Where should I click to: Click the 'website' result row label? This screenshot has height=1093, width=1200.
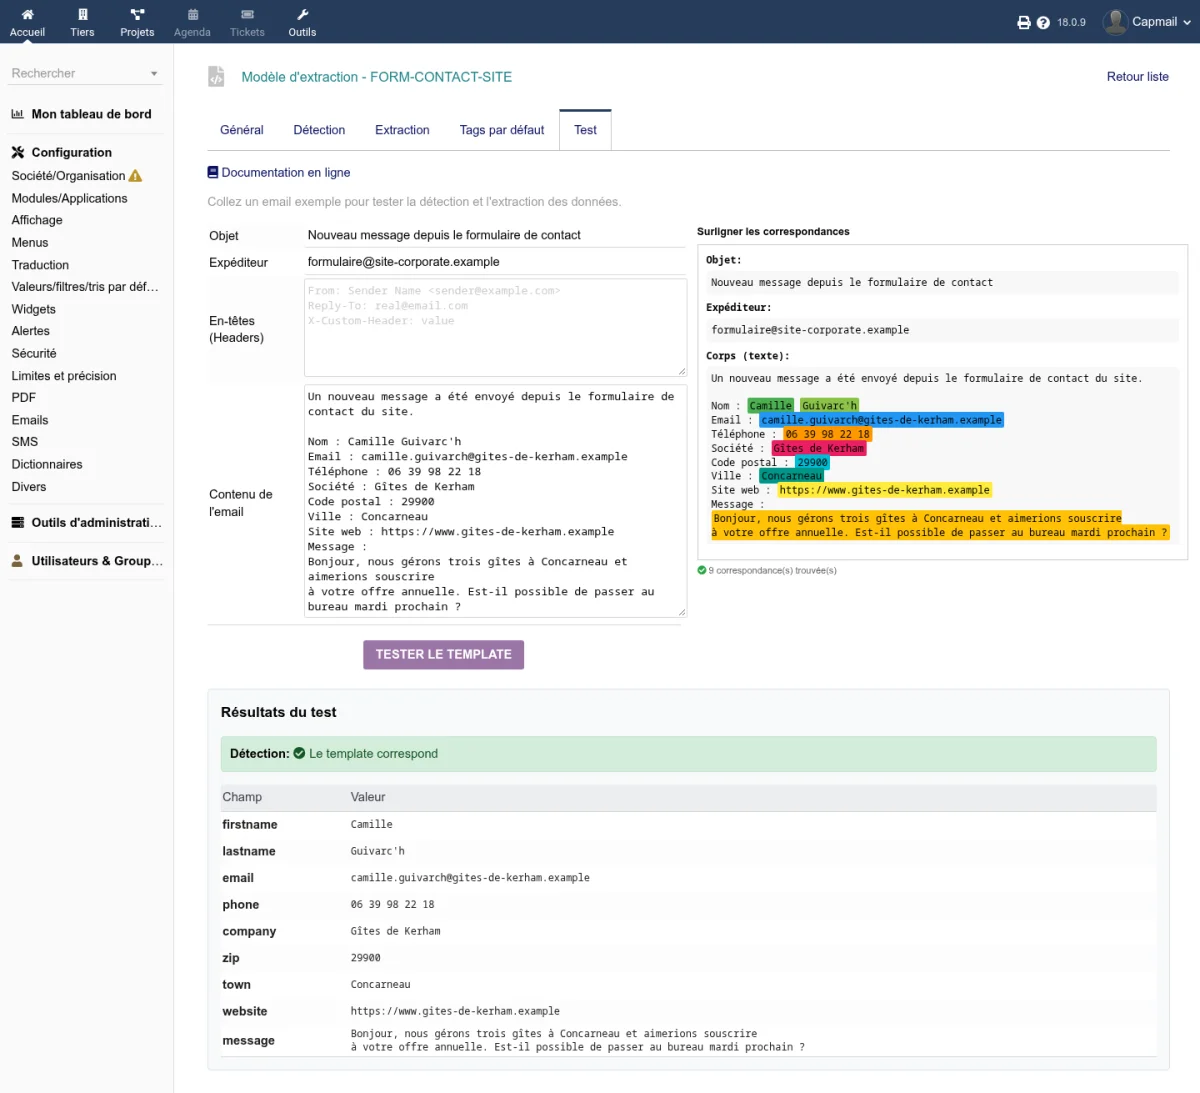coord(245,1012)
